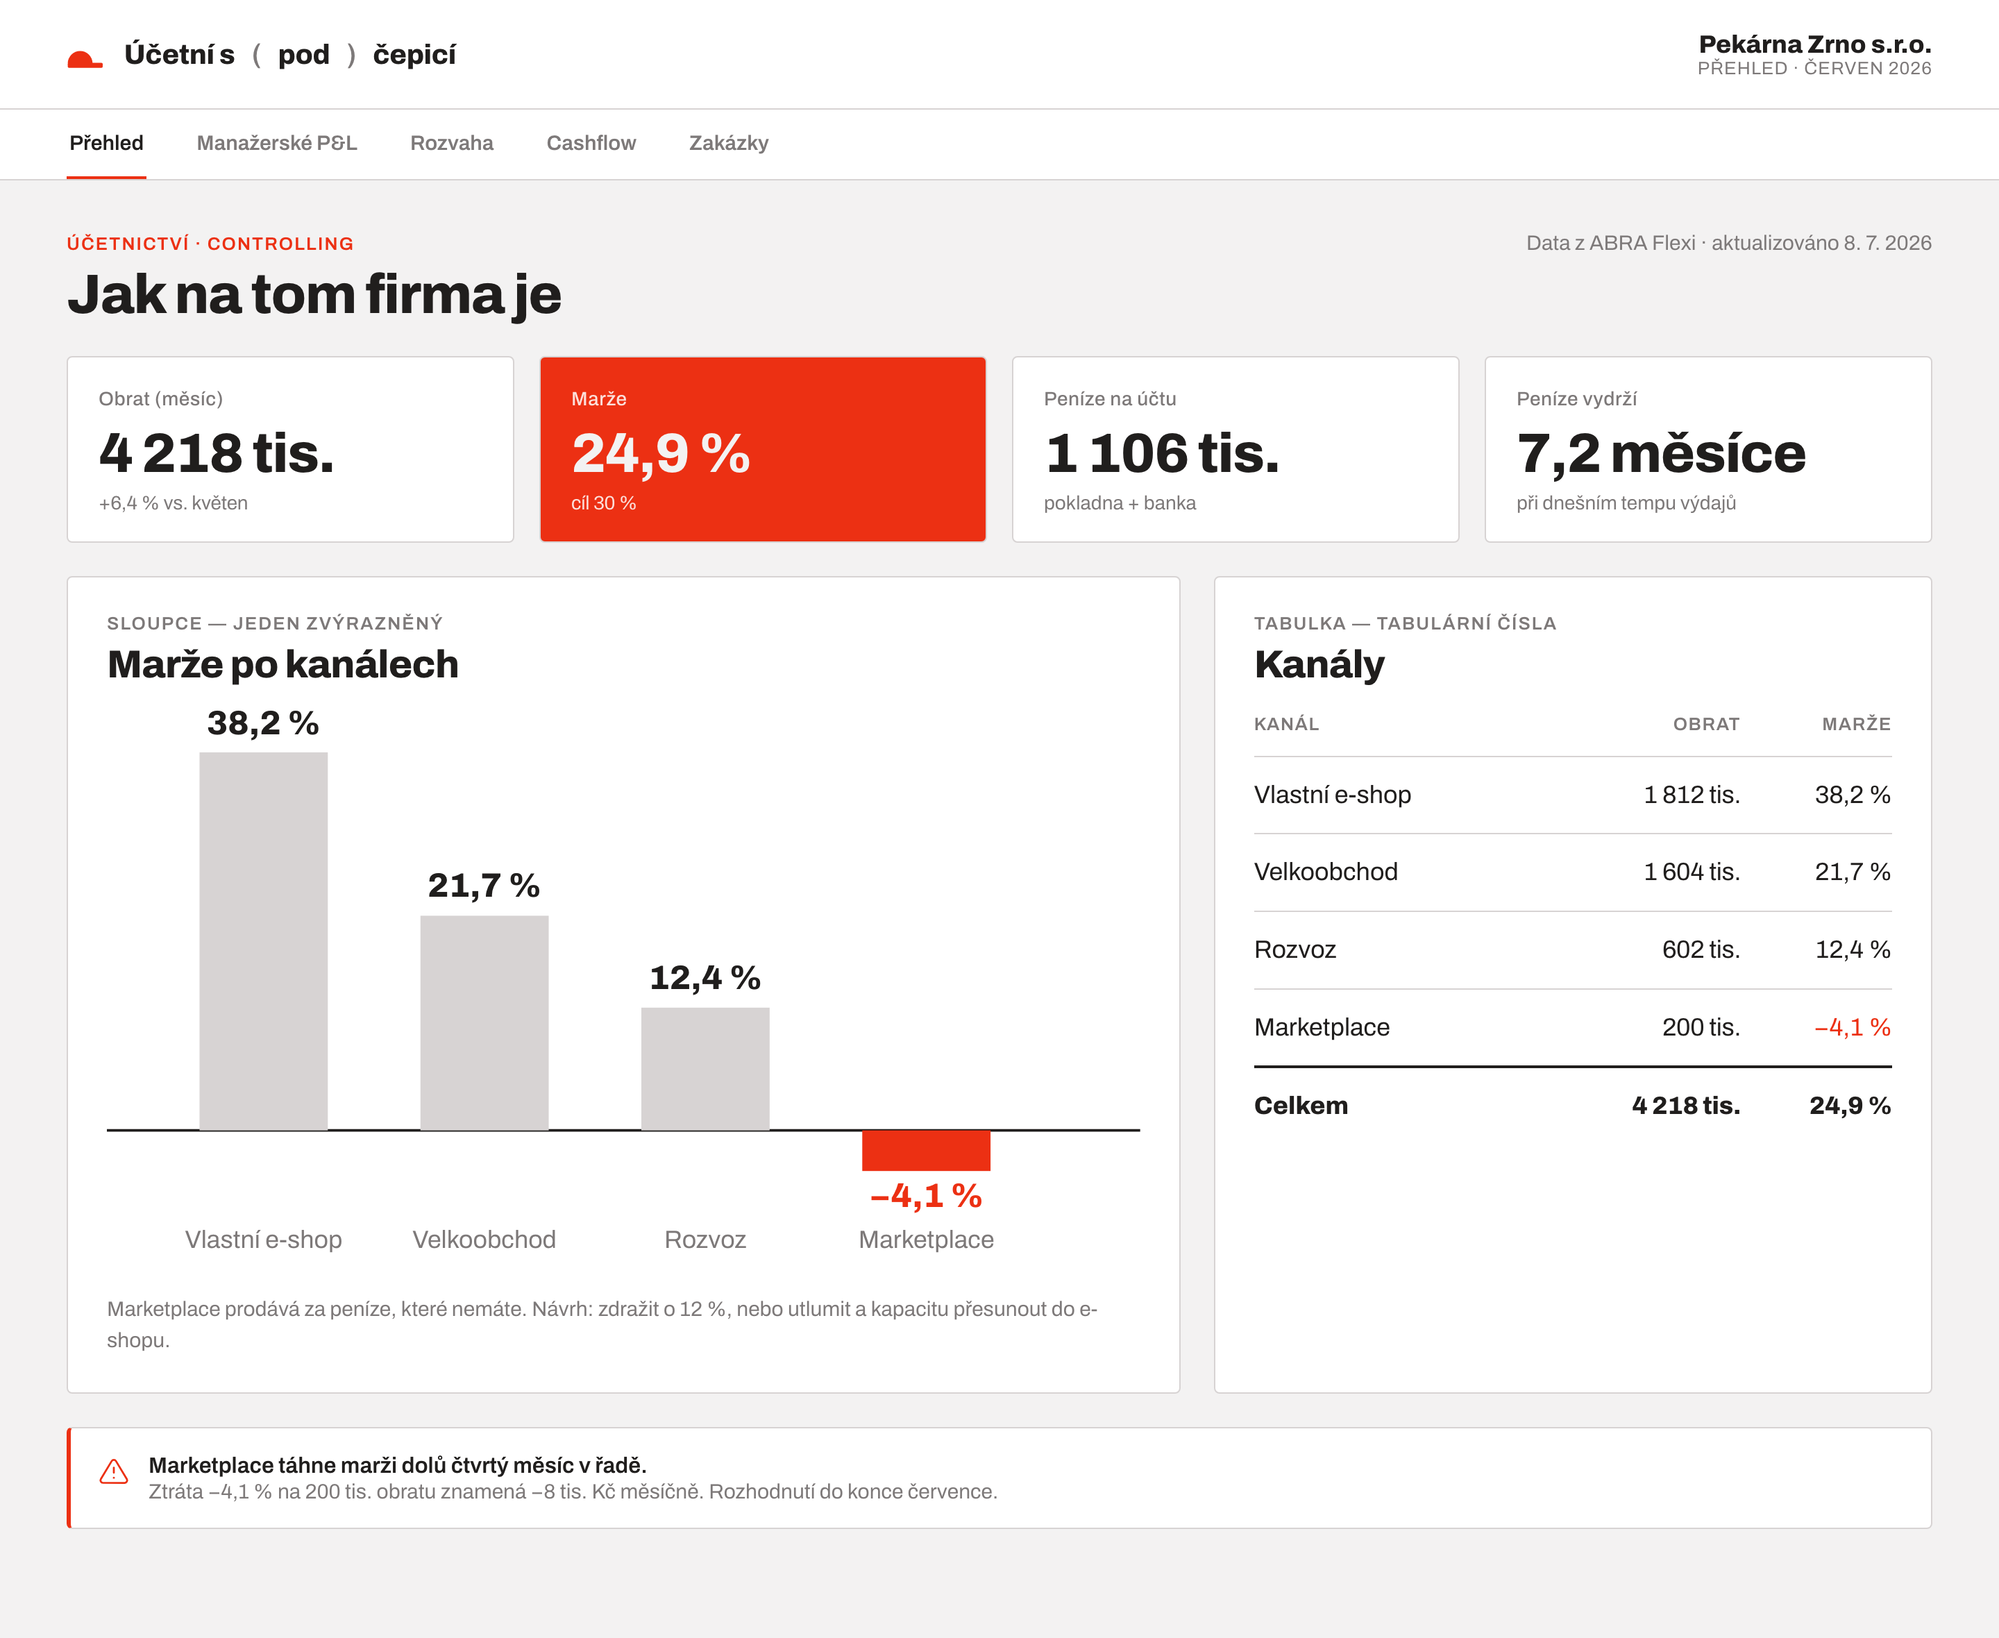Click the red cap logo icon

pos(85,59)
